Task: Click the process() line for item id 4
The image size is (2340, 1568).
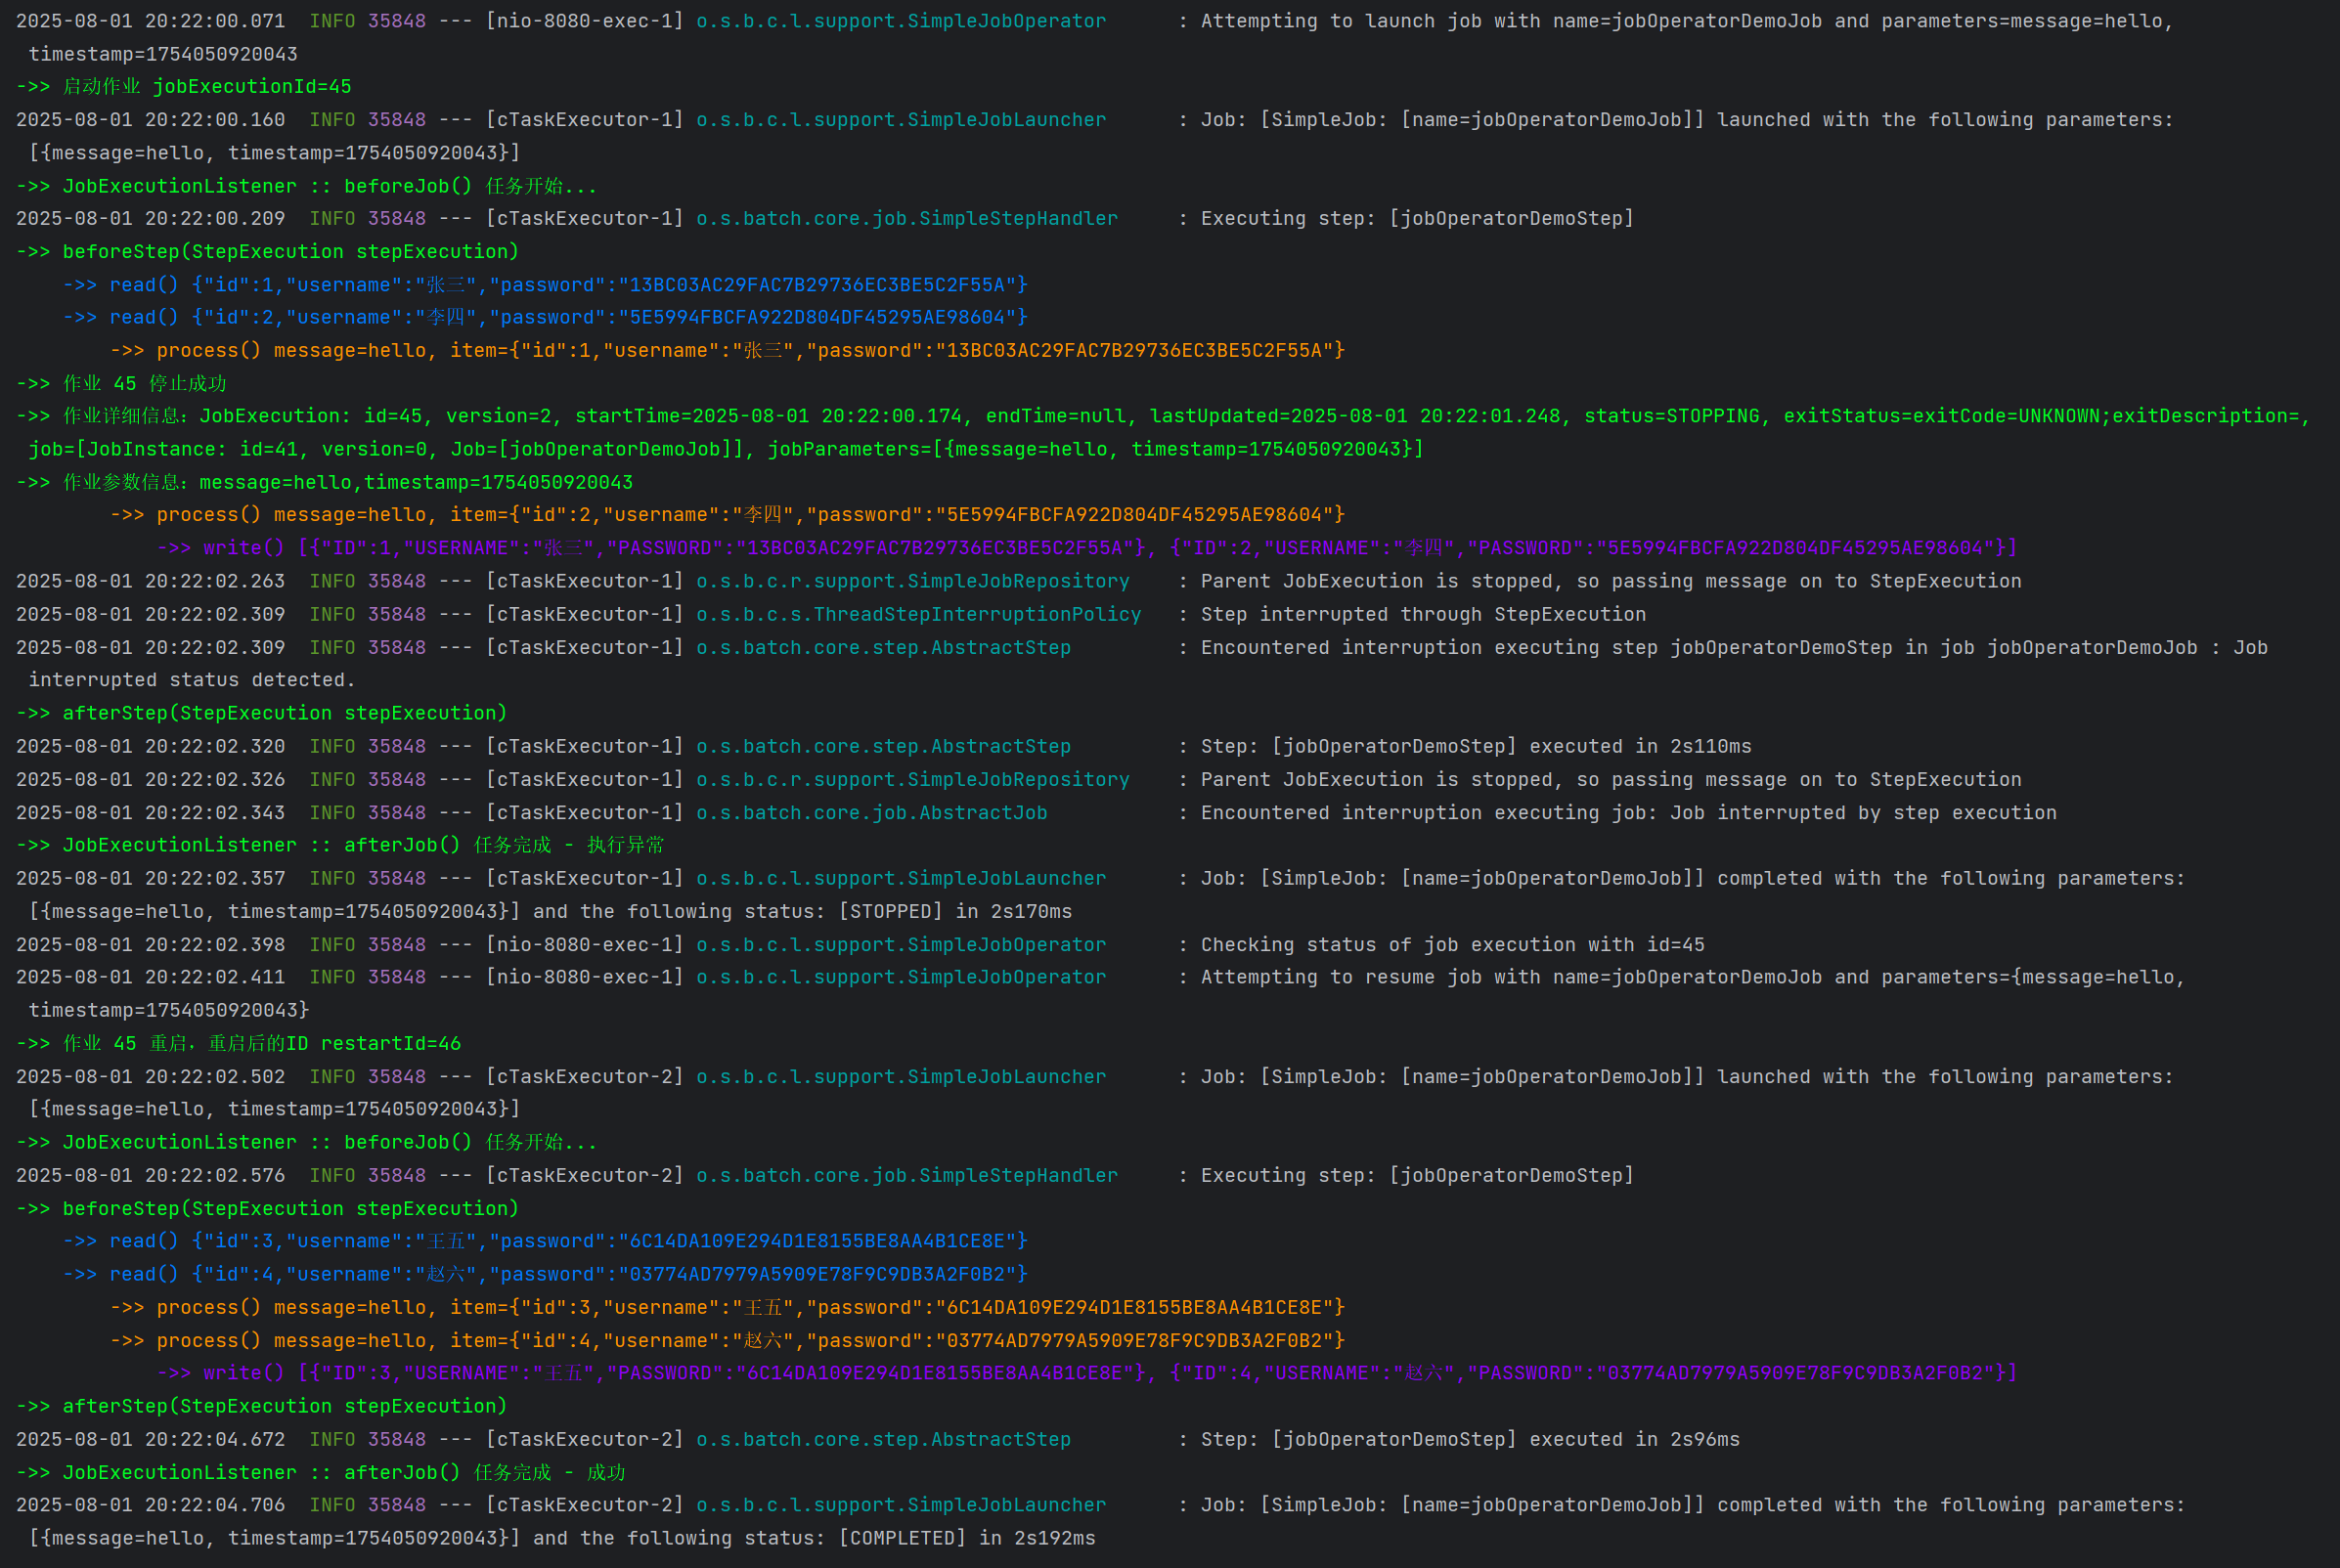Action: point(727,1341)
